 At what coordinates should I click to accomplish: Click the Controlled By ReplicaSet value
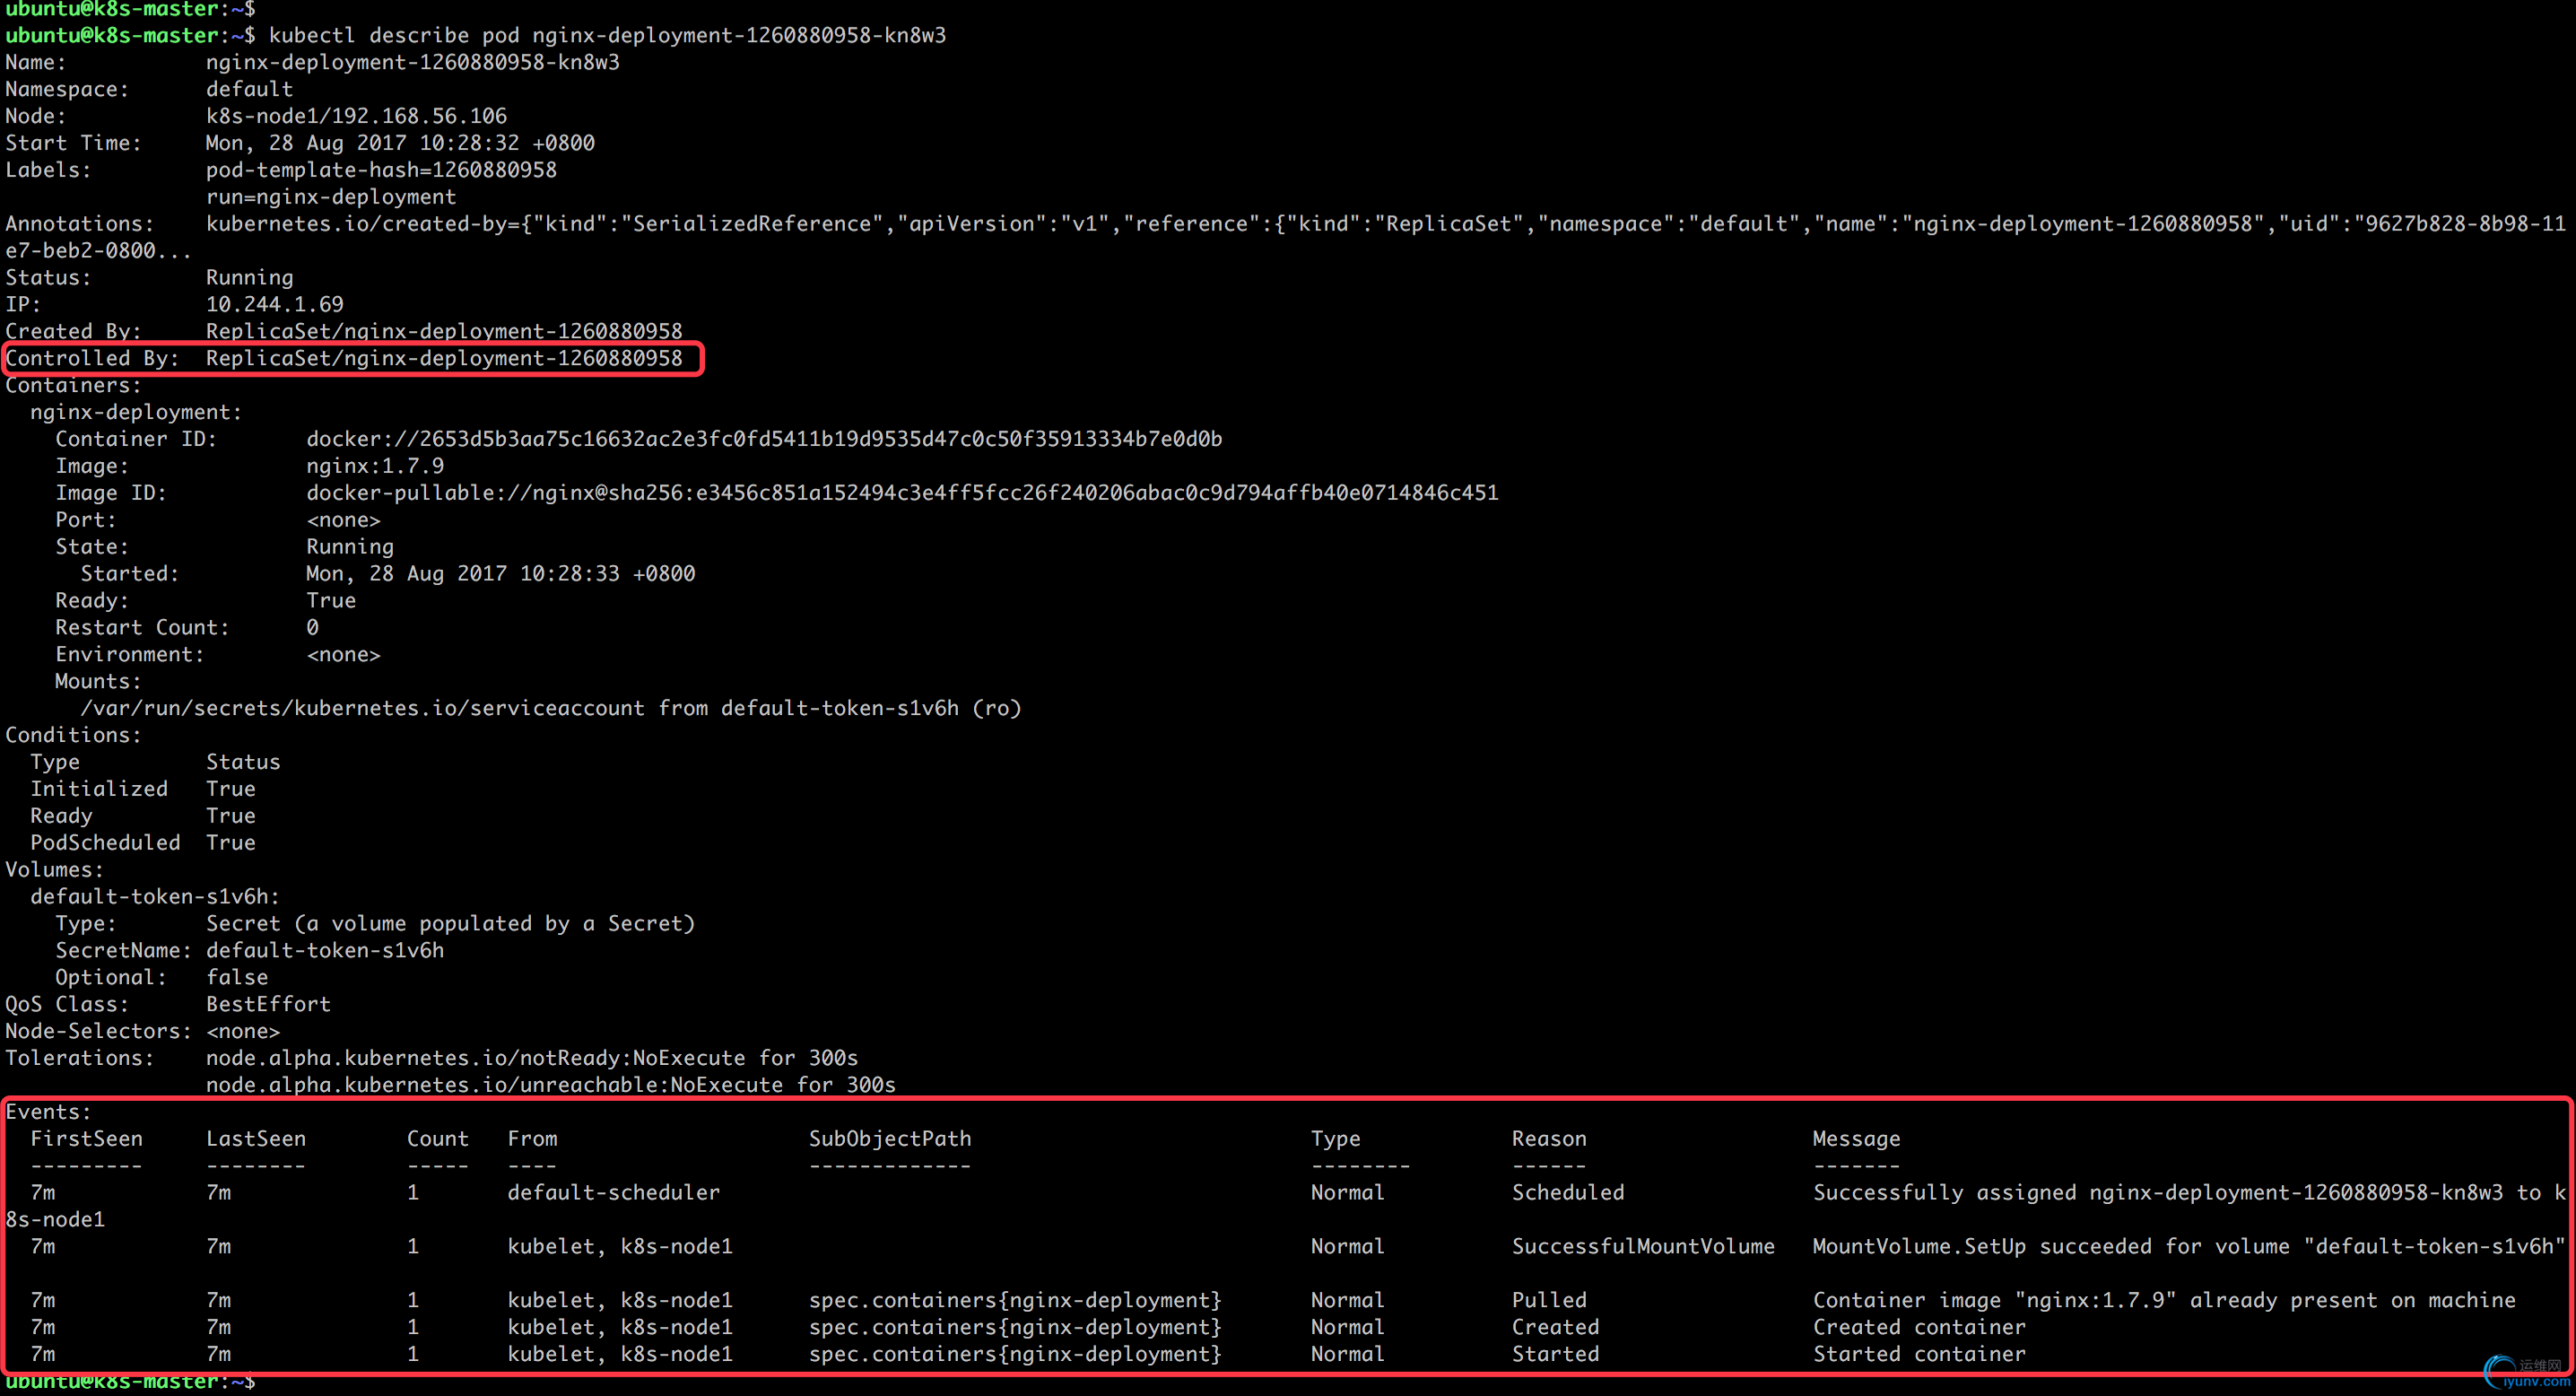444,358
